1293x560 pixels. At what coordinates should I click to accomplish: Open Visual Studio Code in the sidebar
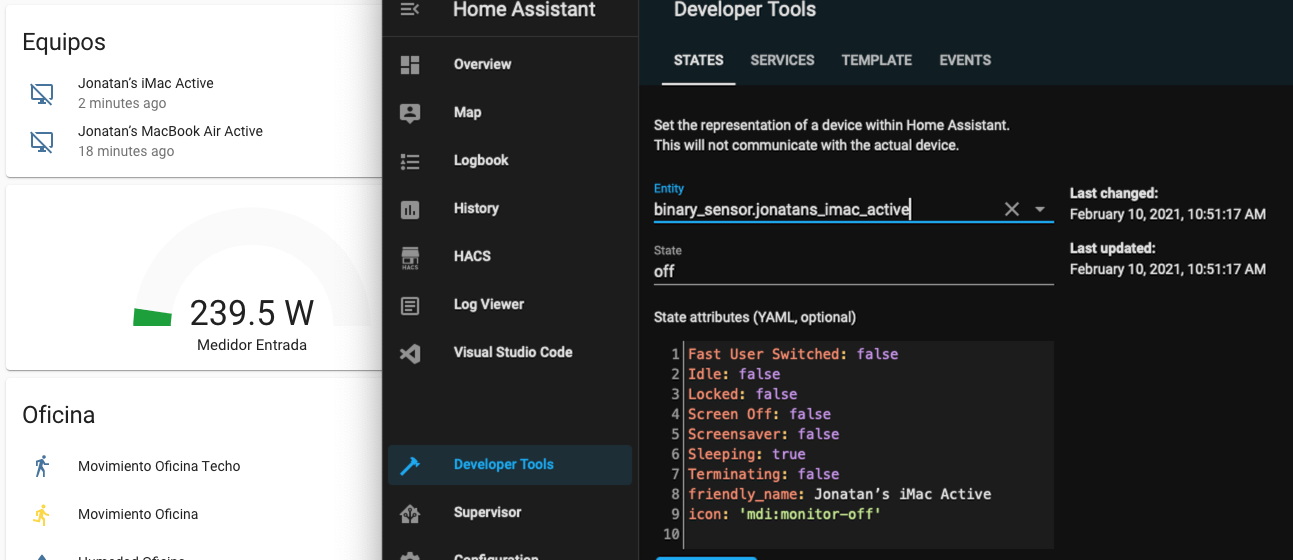point(510,352)
